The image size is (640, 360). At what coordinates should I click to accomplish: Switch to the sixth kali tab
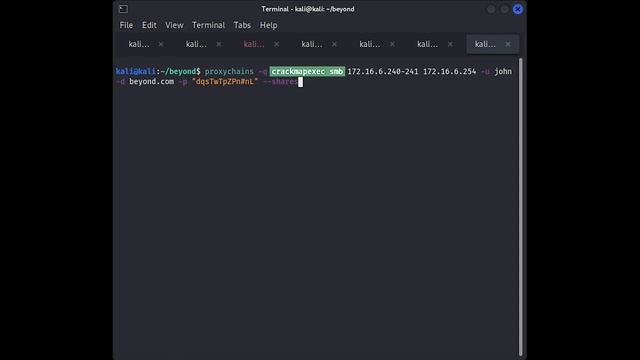427,44
